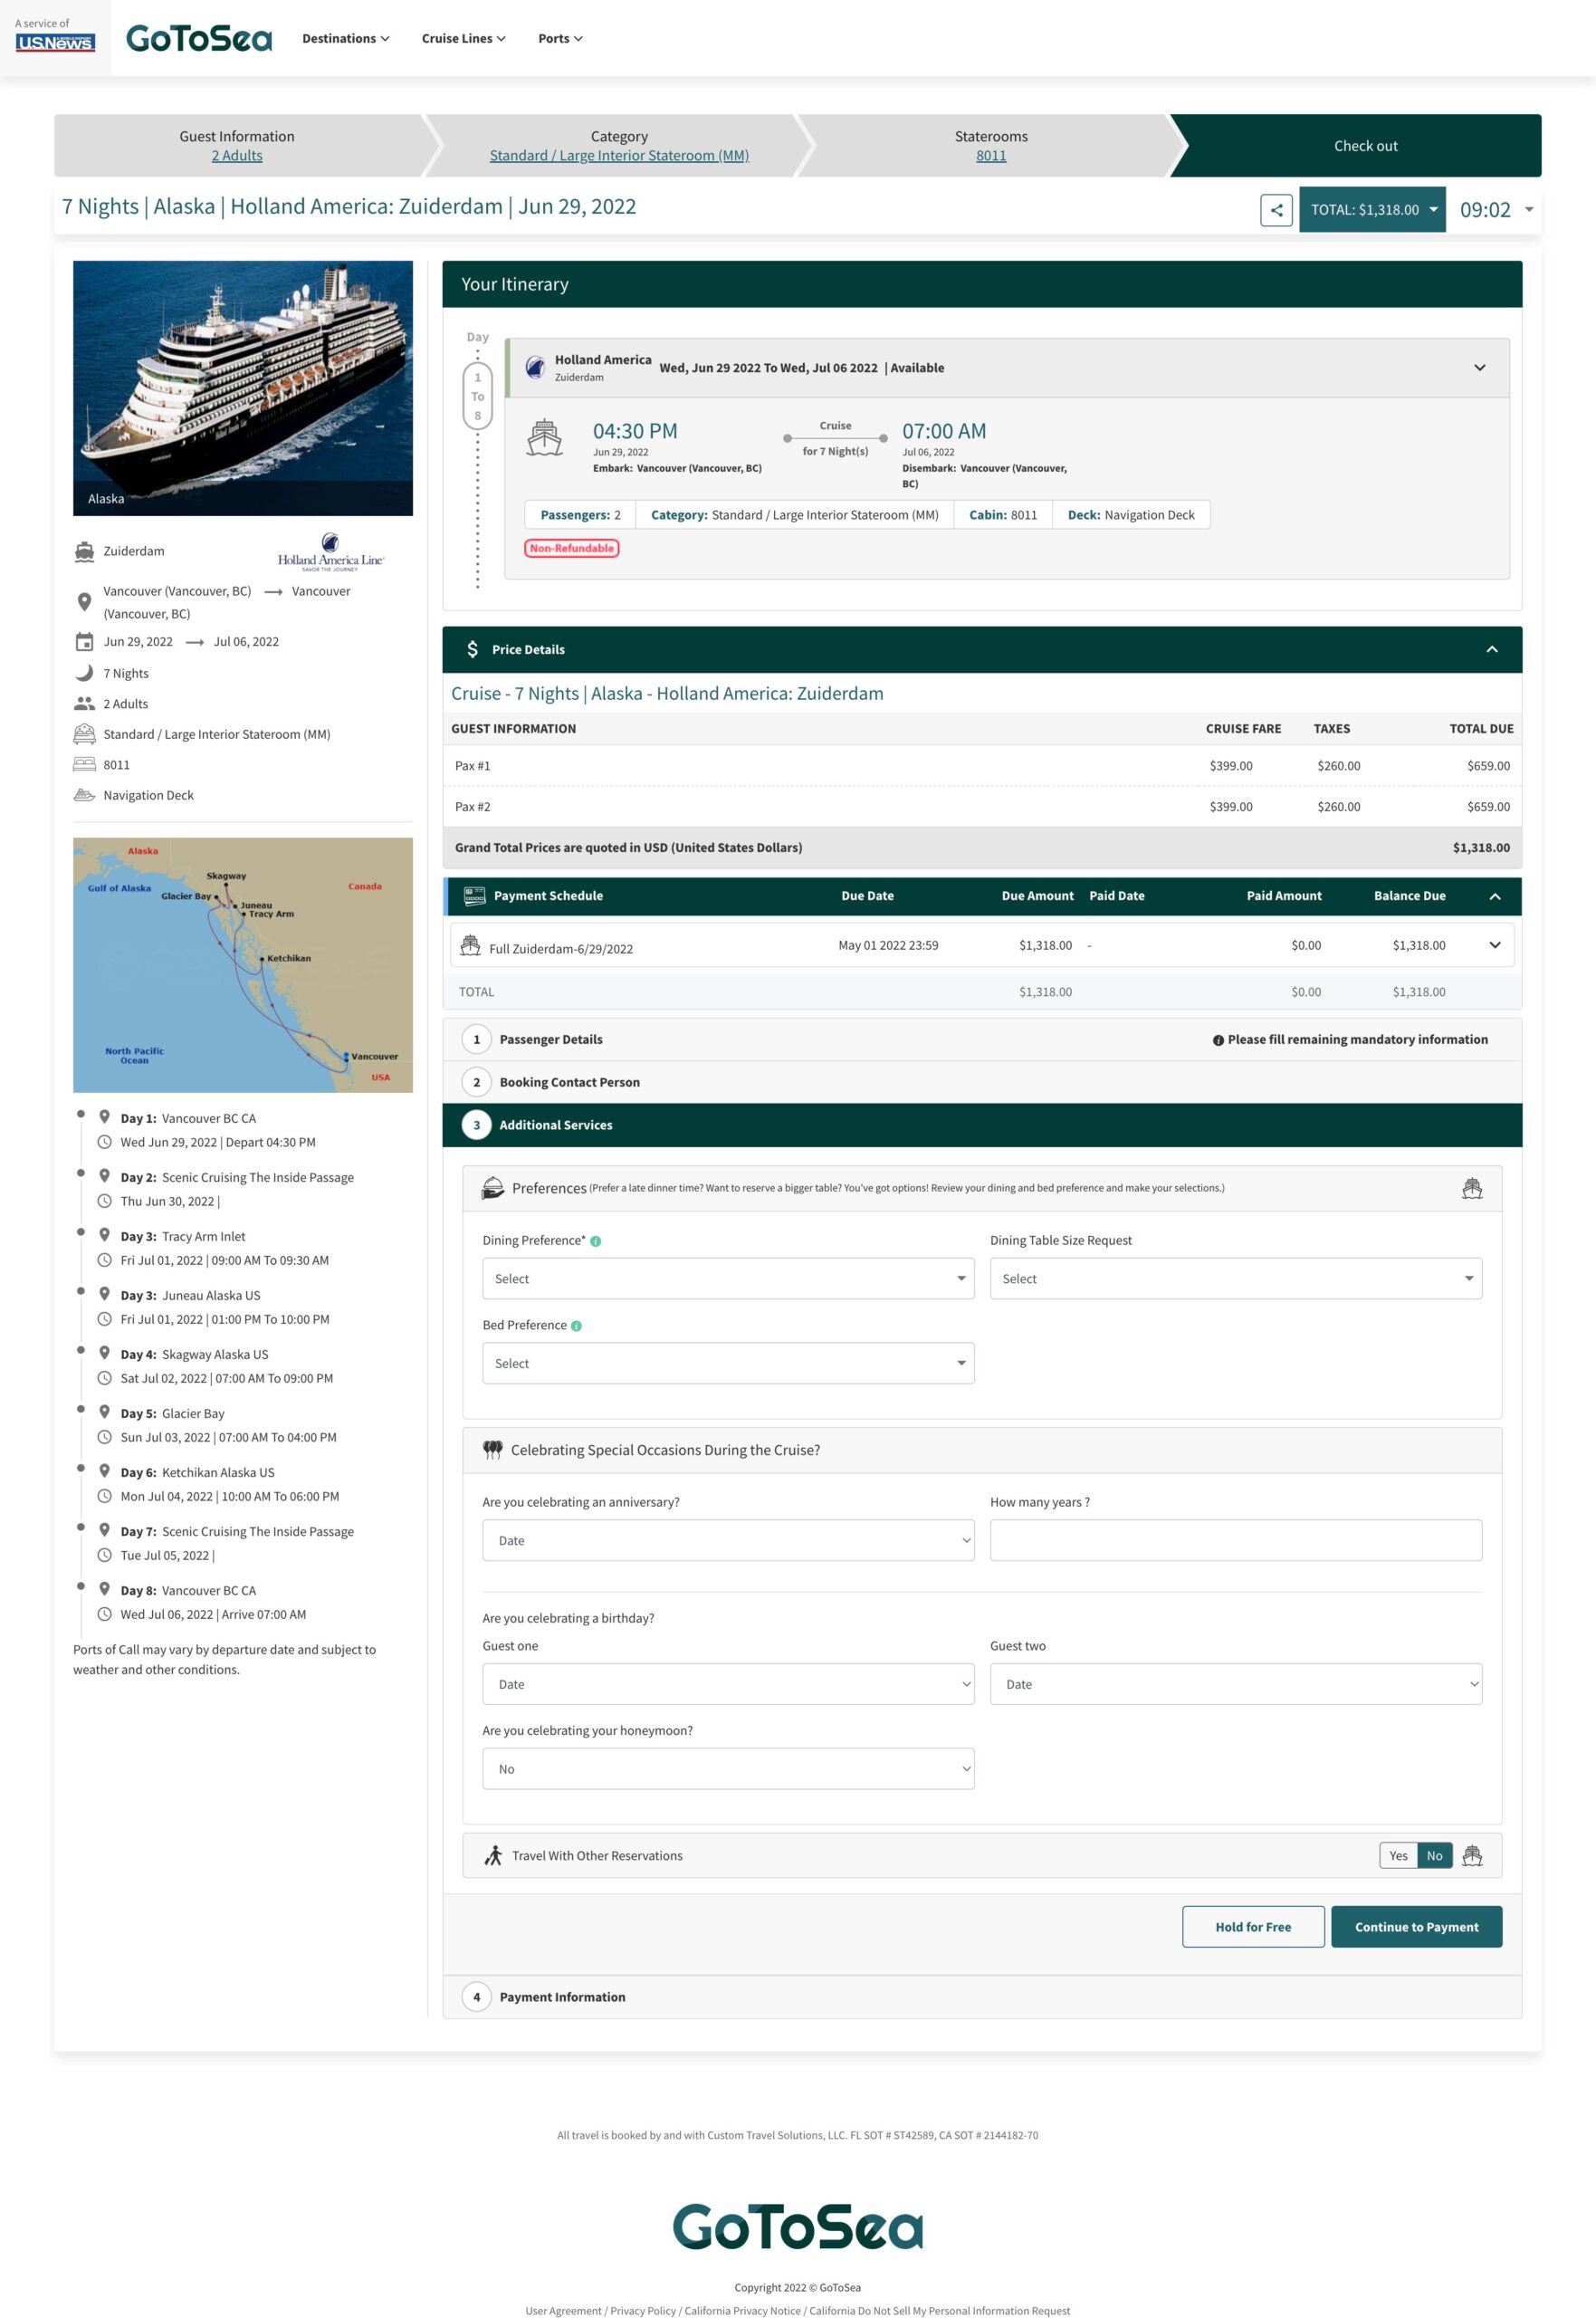Click the 8011 staterooms link
Screen dimensions: 1596x2318
[x=991, y=155]
